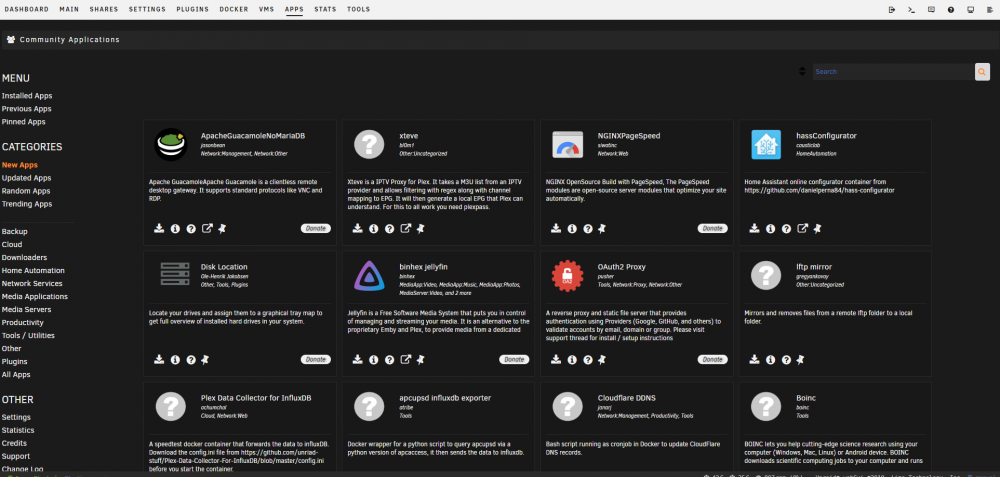Open the log icon at top right corner
This screenshot has height=477, width=1000.
click(x=990, y=10)
